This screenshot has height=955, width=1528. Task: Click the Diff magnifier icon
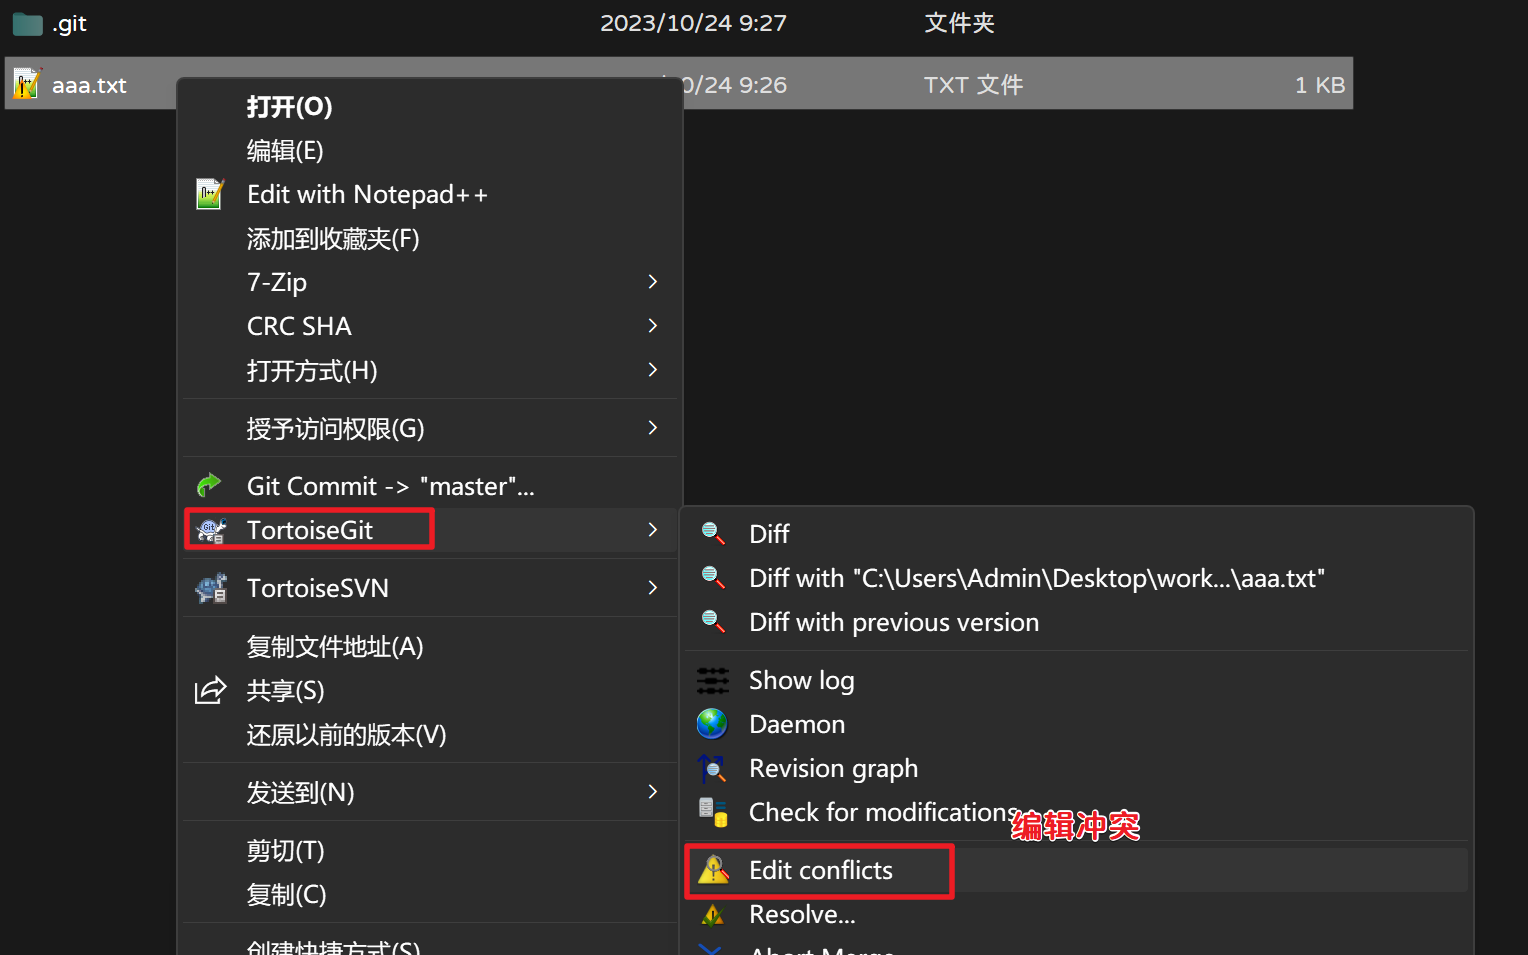click(x=713, y=533)
